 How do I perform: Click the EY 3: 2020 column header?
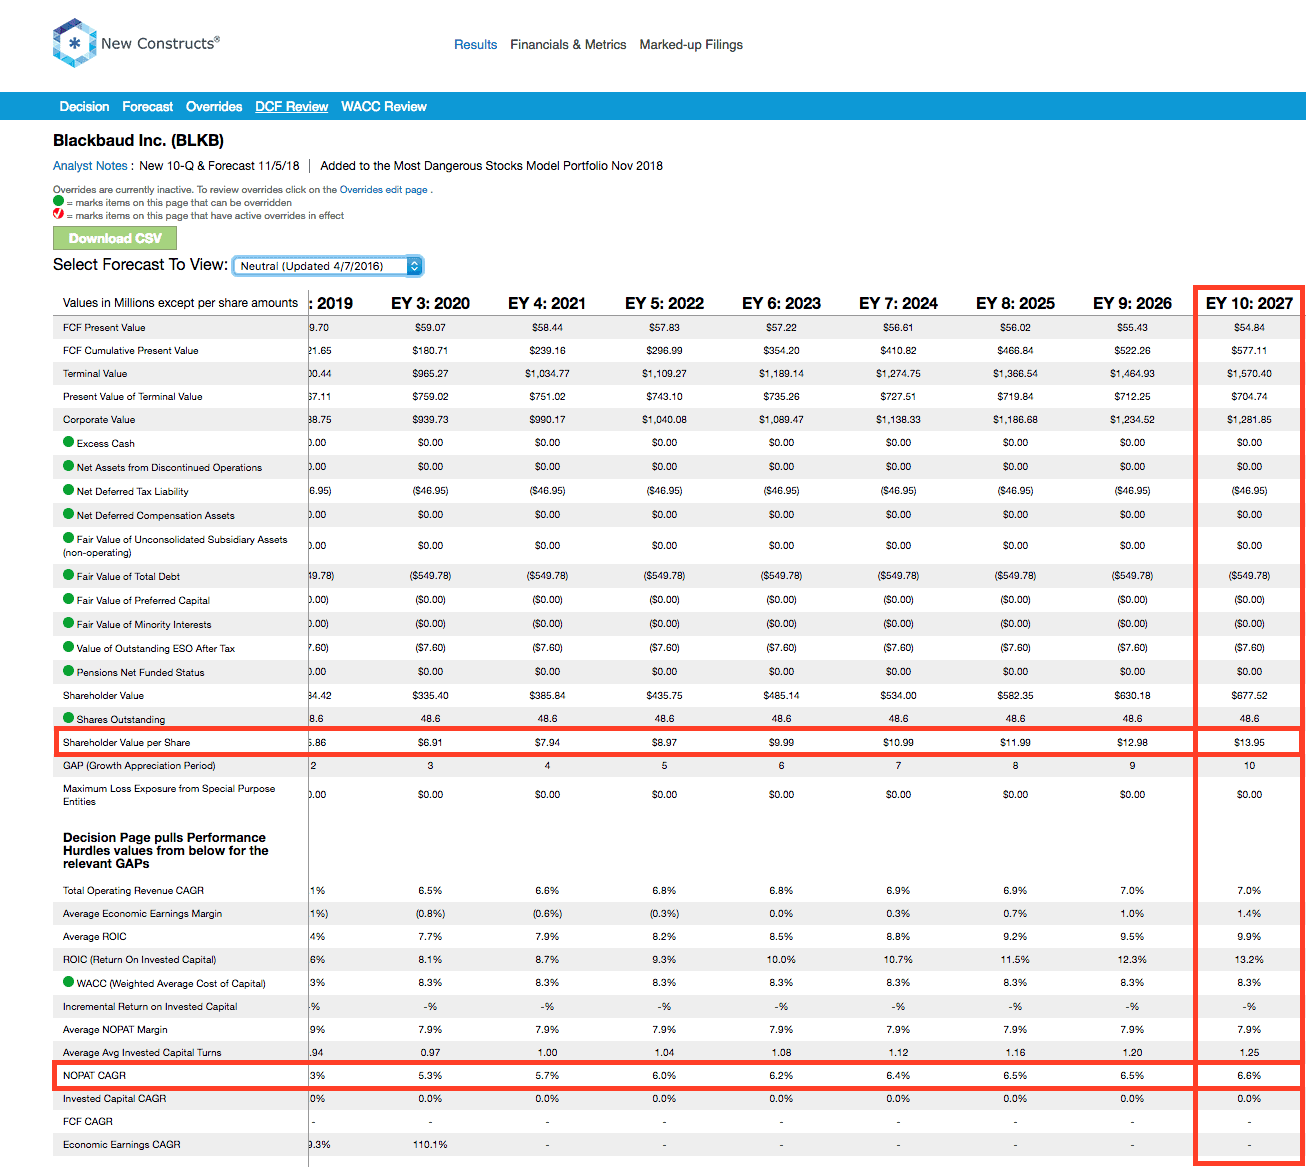coord(430,303)
